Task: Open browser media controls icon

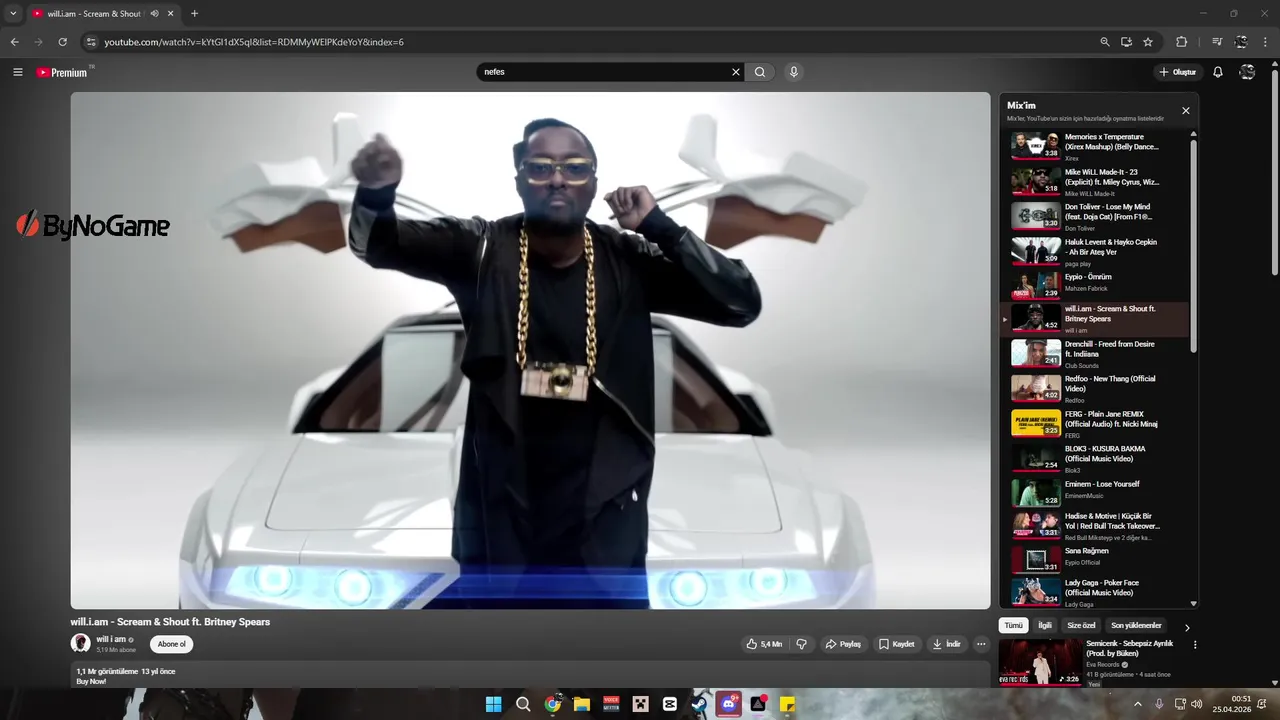Action: tap(1217, 42)
